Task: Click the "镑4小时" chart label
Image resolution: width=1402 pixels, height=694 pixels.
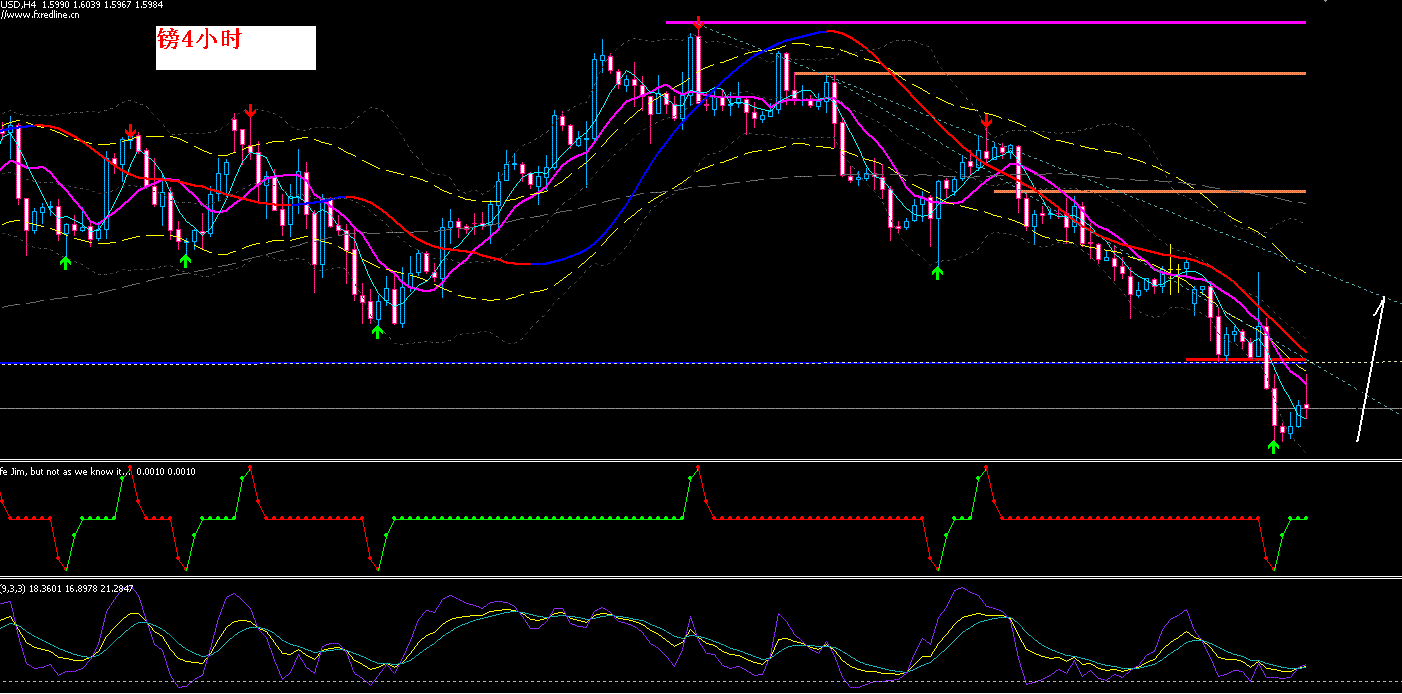Action: point(199,40)
